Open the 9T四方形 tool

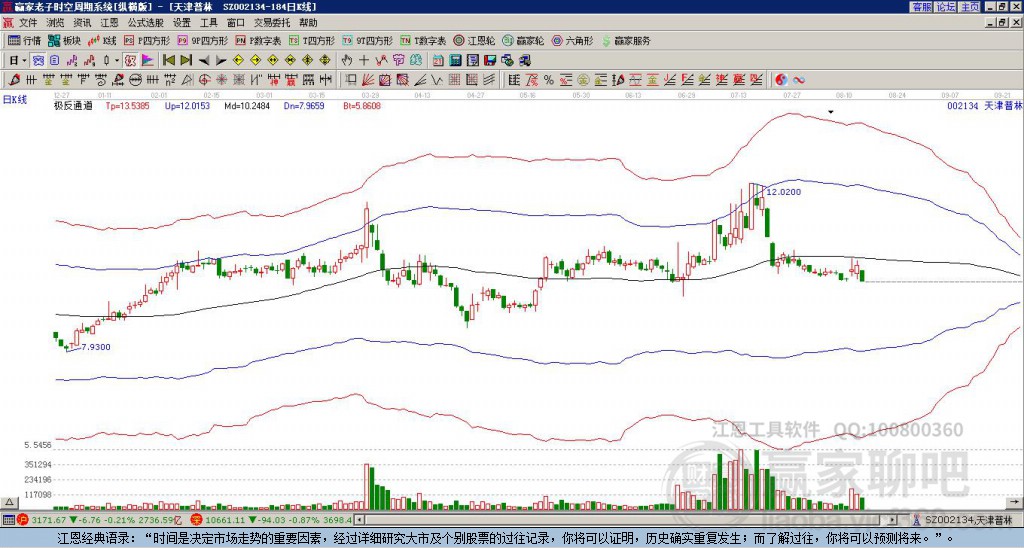click(x=368, y=40)
